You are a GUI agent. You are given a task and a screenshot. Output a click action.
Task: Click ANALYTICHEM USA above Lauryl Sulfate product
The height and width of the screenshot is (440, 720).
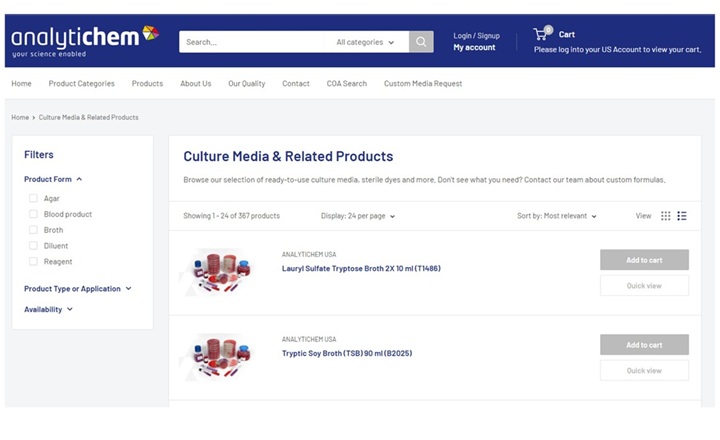tap(309, 254)
